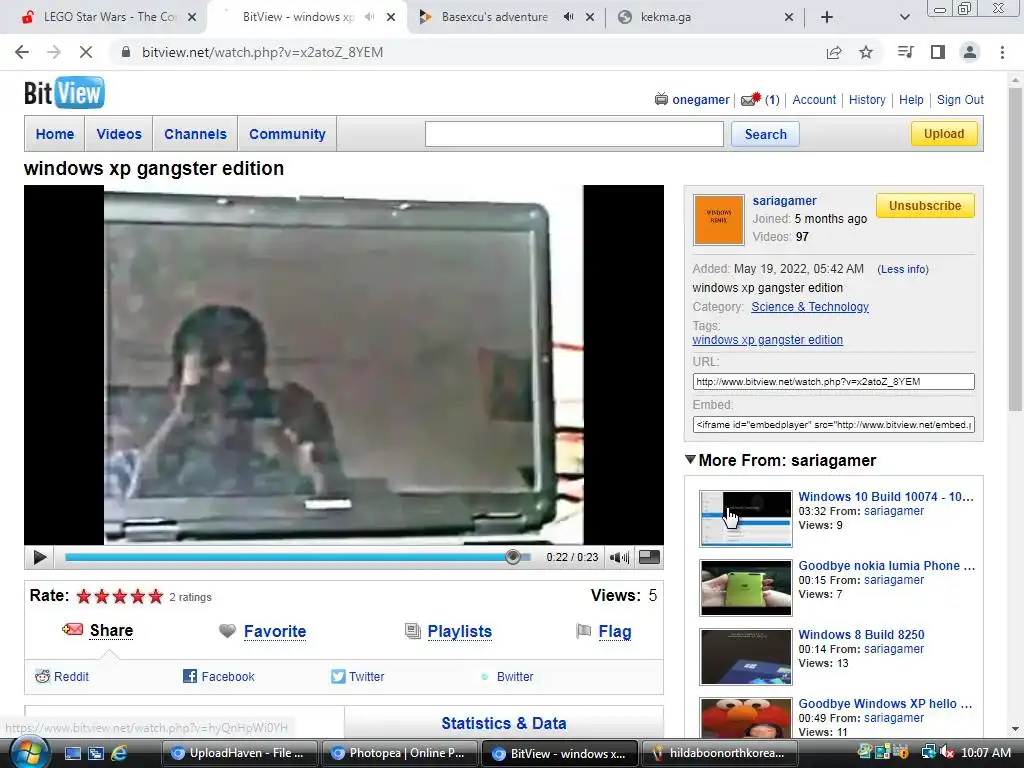
Task: Open the Home navigation item
Action: click(x=55, y=134)
